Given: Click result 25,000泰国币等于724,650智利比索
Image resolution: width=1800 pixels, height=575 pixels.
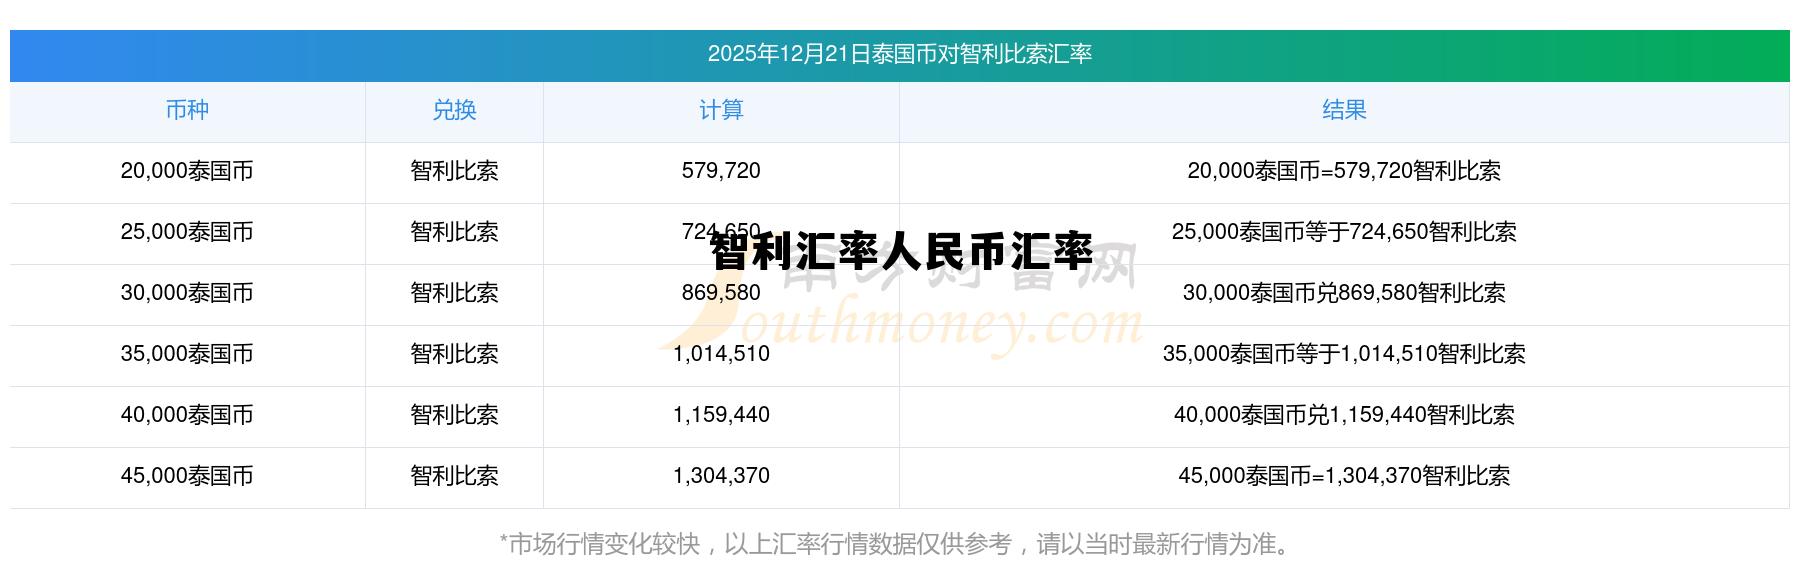Looking at the screenshot, I should pos(1344,232).
